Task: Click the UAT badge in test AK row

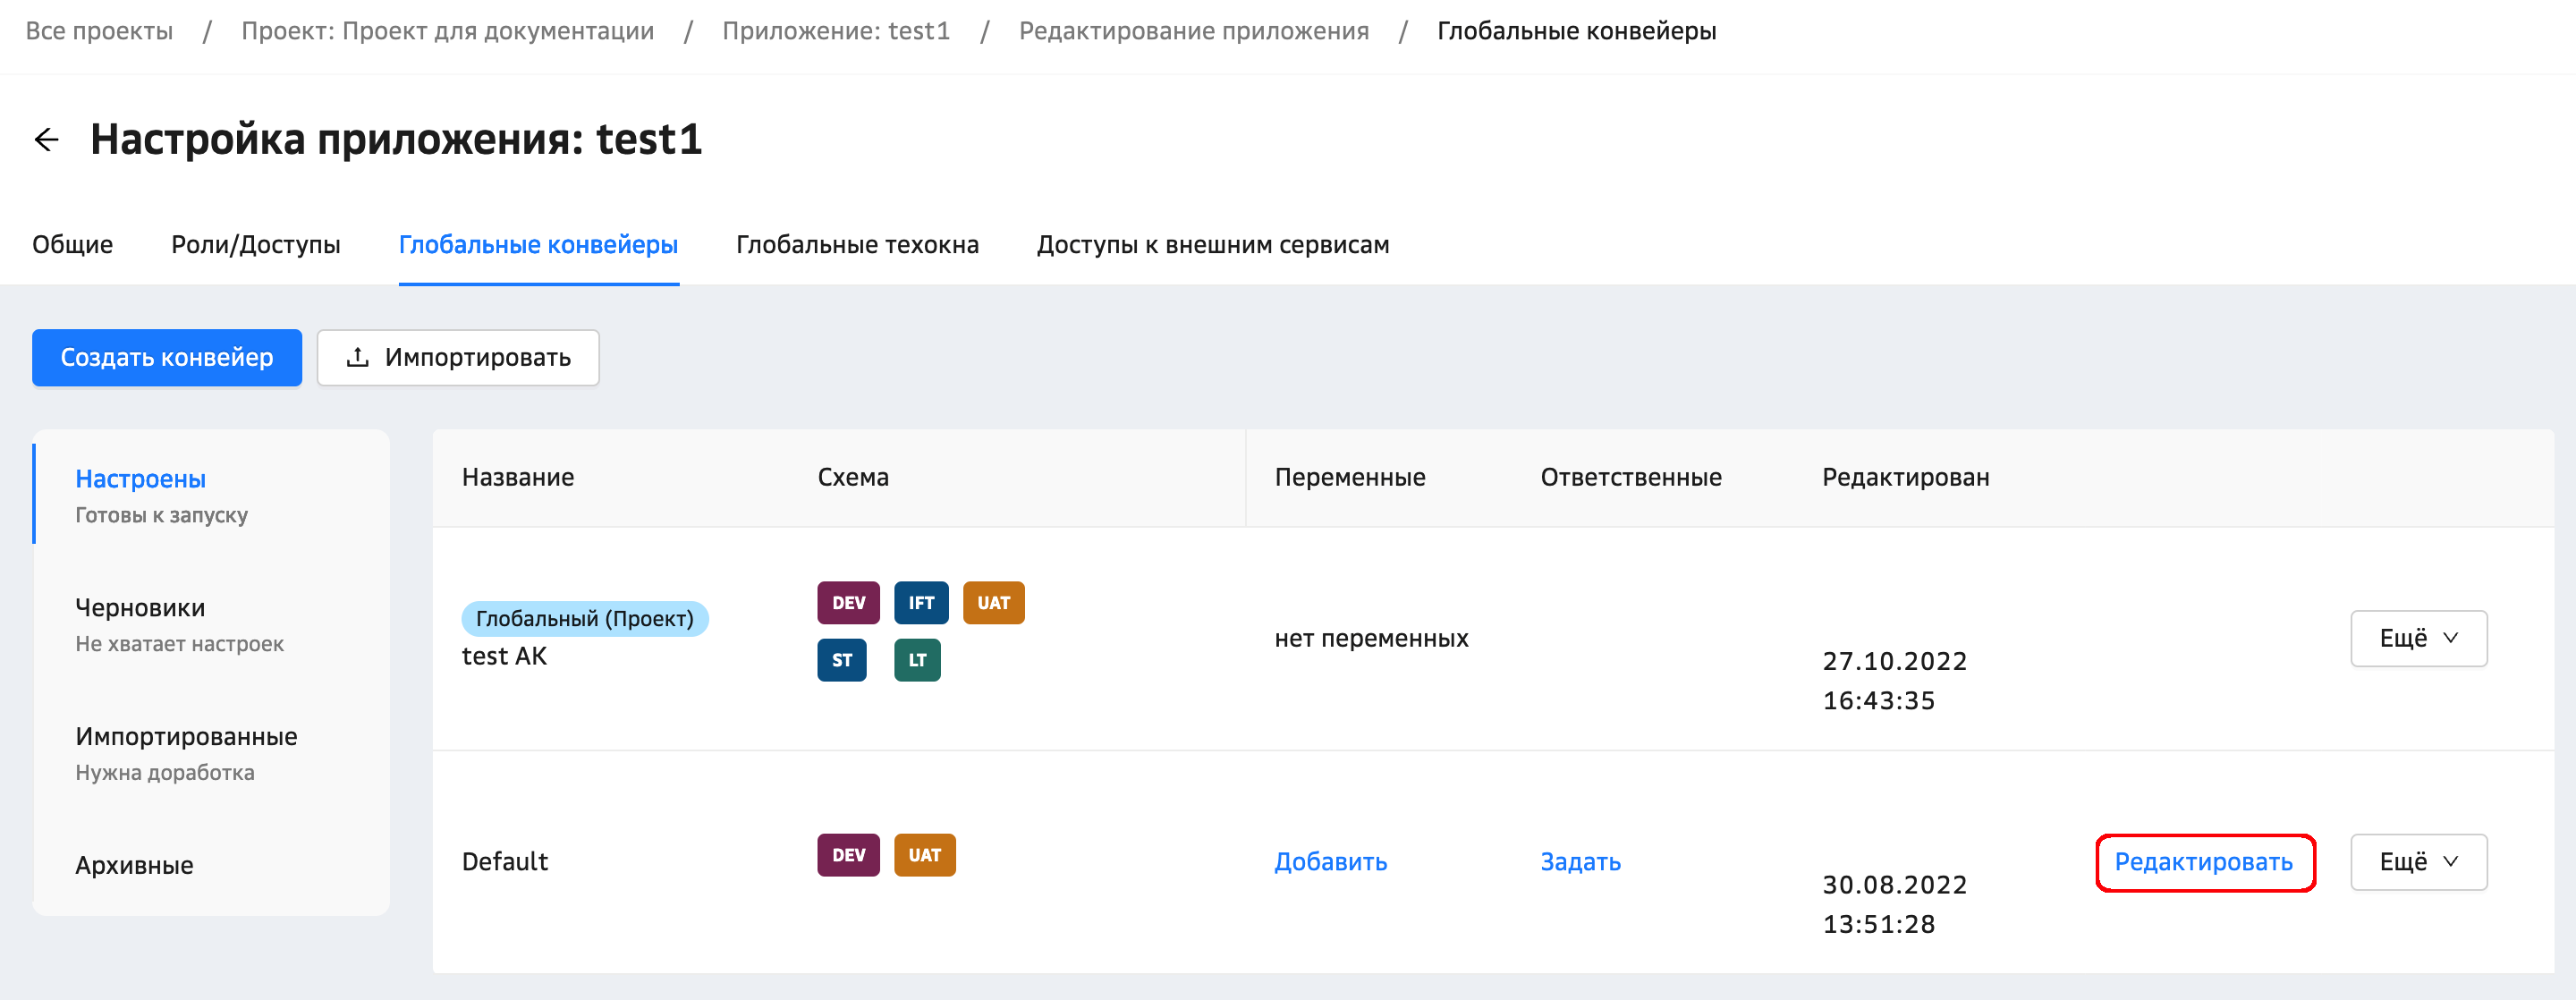Action: click(x=993, y=603)
